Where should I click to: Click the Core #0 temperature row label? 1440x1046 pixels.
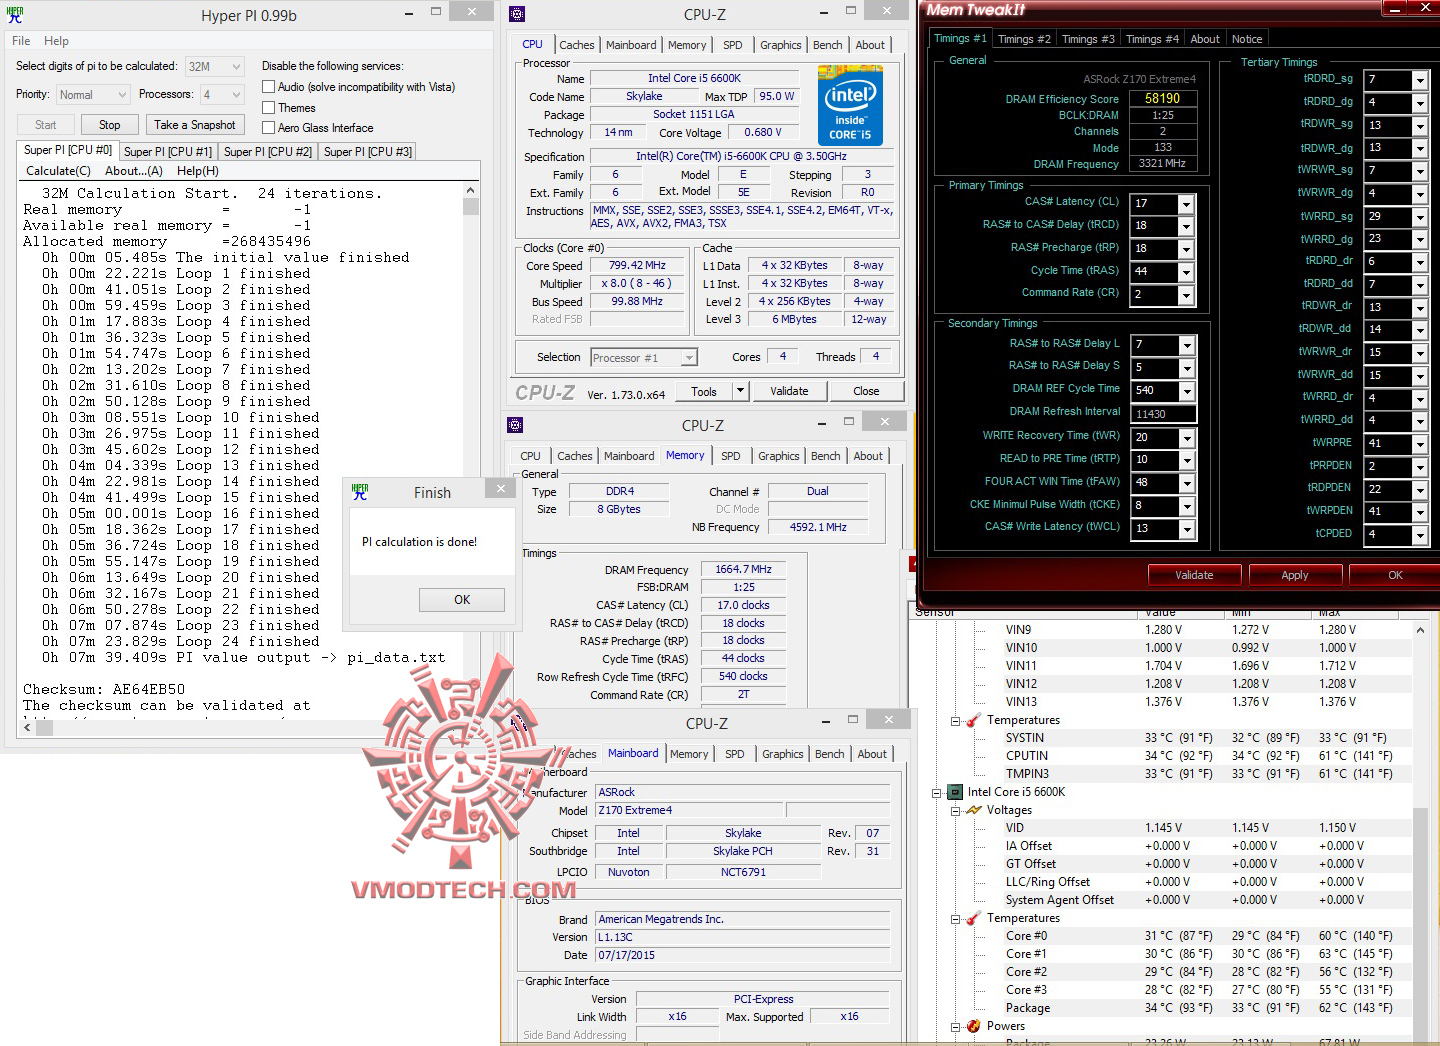(x=1026, y=936)
